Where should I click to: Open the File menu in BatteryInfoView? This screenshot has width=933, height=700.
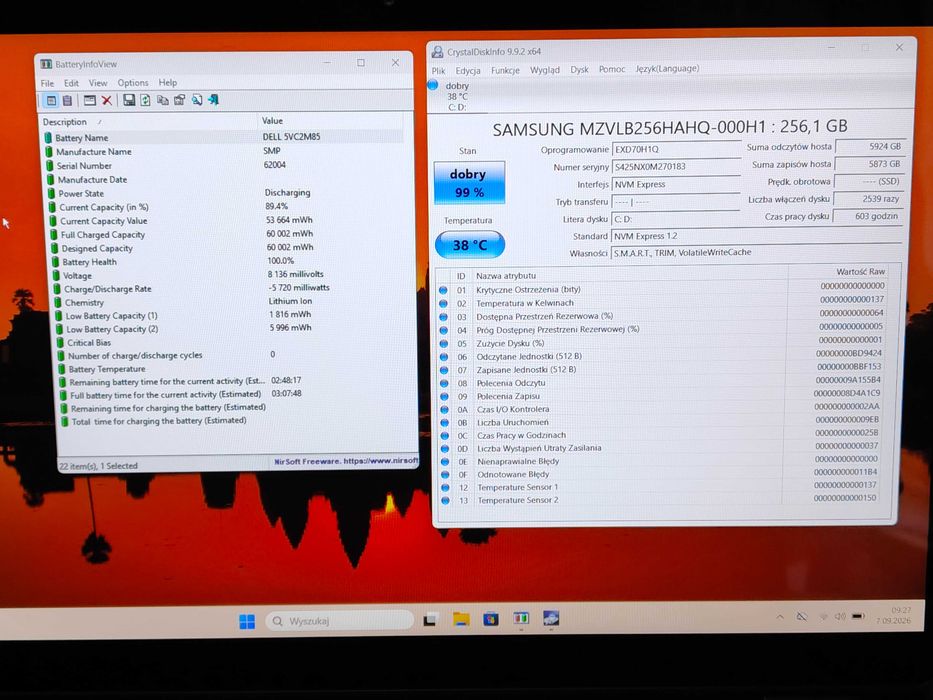47,83
